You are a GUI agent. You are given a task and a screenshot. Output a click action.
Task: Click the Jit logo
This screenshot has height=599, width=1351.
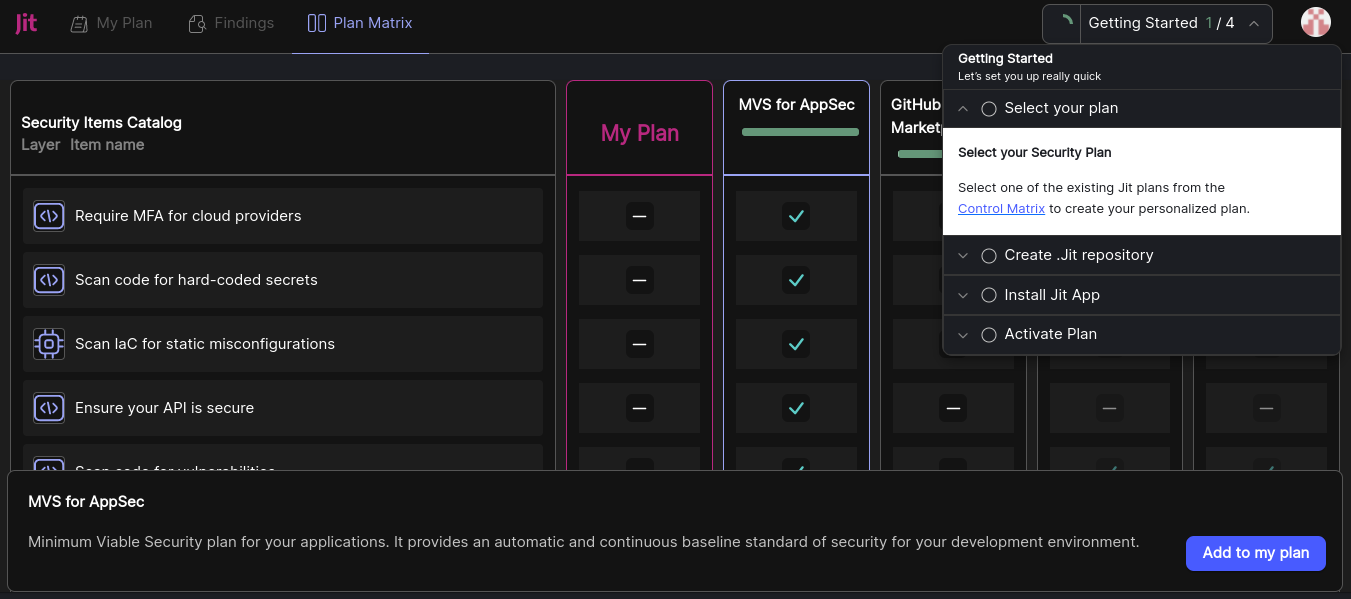click(x=26, y=23)
